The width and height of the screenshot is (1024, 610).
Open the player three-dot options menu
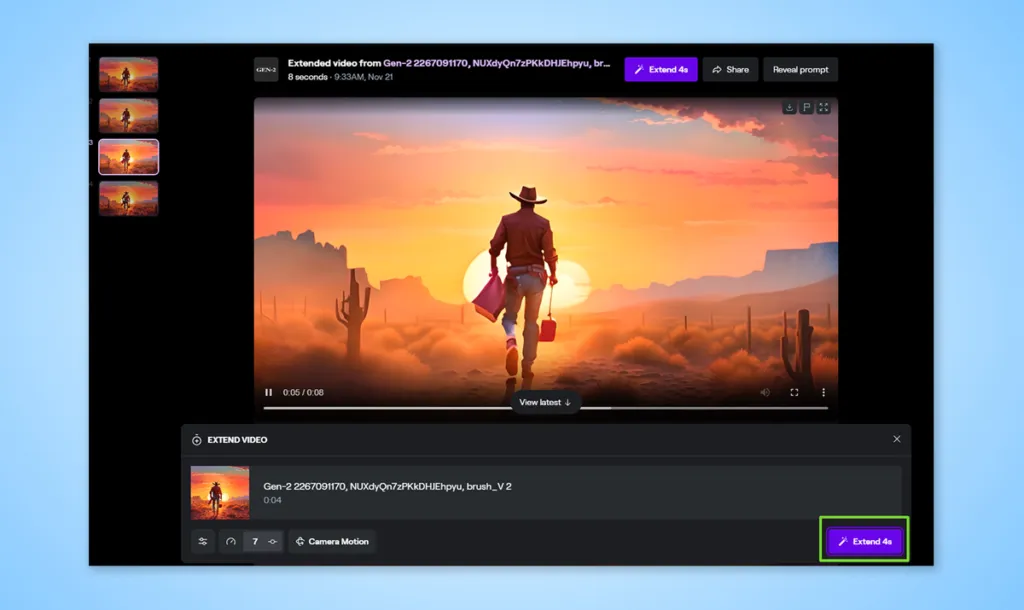824,393
